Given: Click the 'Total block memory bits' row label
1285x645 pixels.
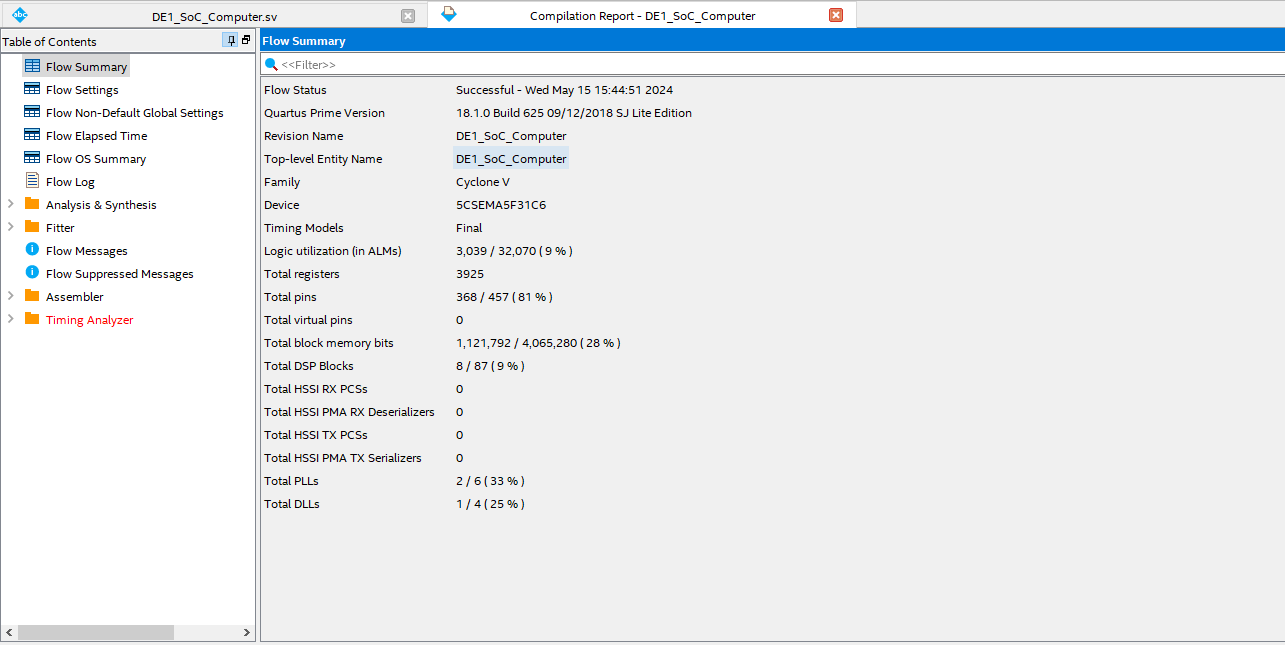Looking at the screenshot, I should (329, 343).
